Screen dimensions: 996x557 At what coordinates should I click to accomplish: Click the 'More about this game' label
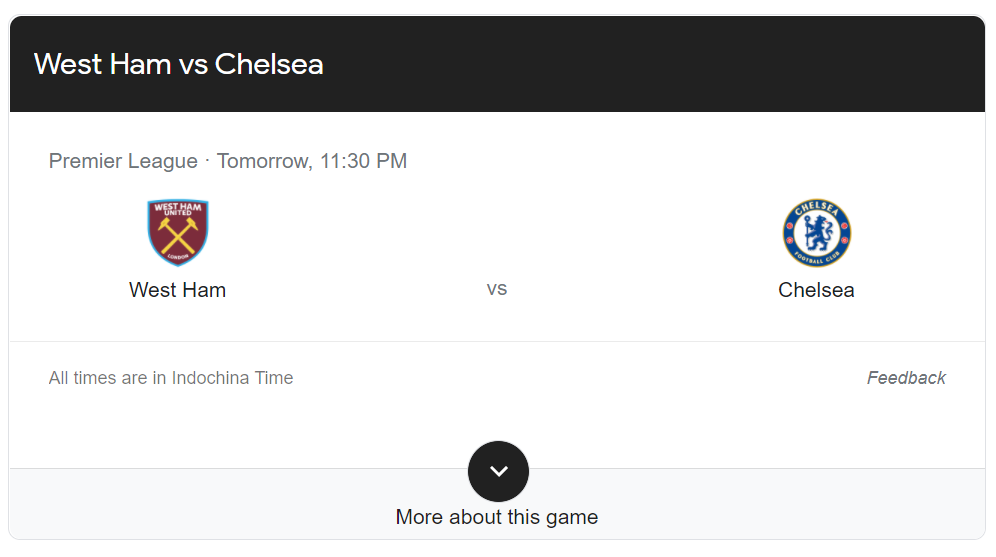coord(497,517)
